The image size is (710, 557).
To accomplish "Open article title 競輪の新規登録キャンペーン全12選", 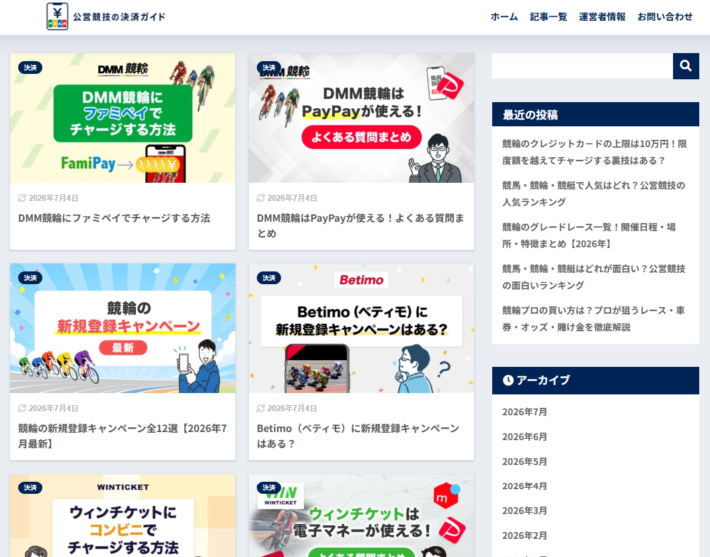I will coord(122,436).
